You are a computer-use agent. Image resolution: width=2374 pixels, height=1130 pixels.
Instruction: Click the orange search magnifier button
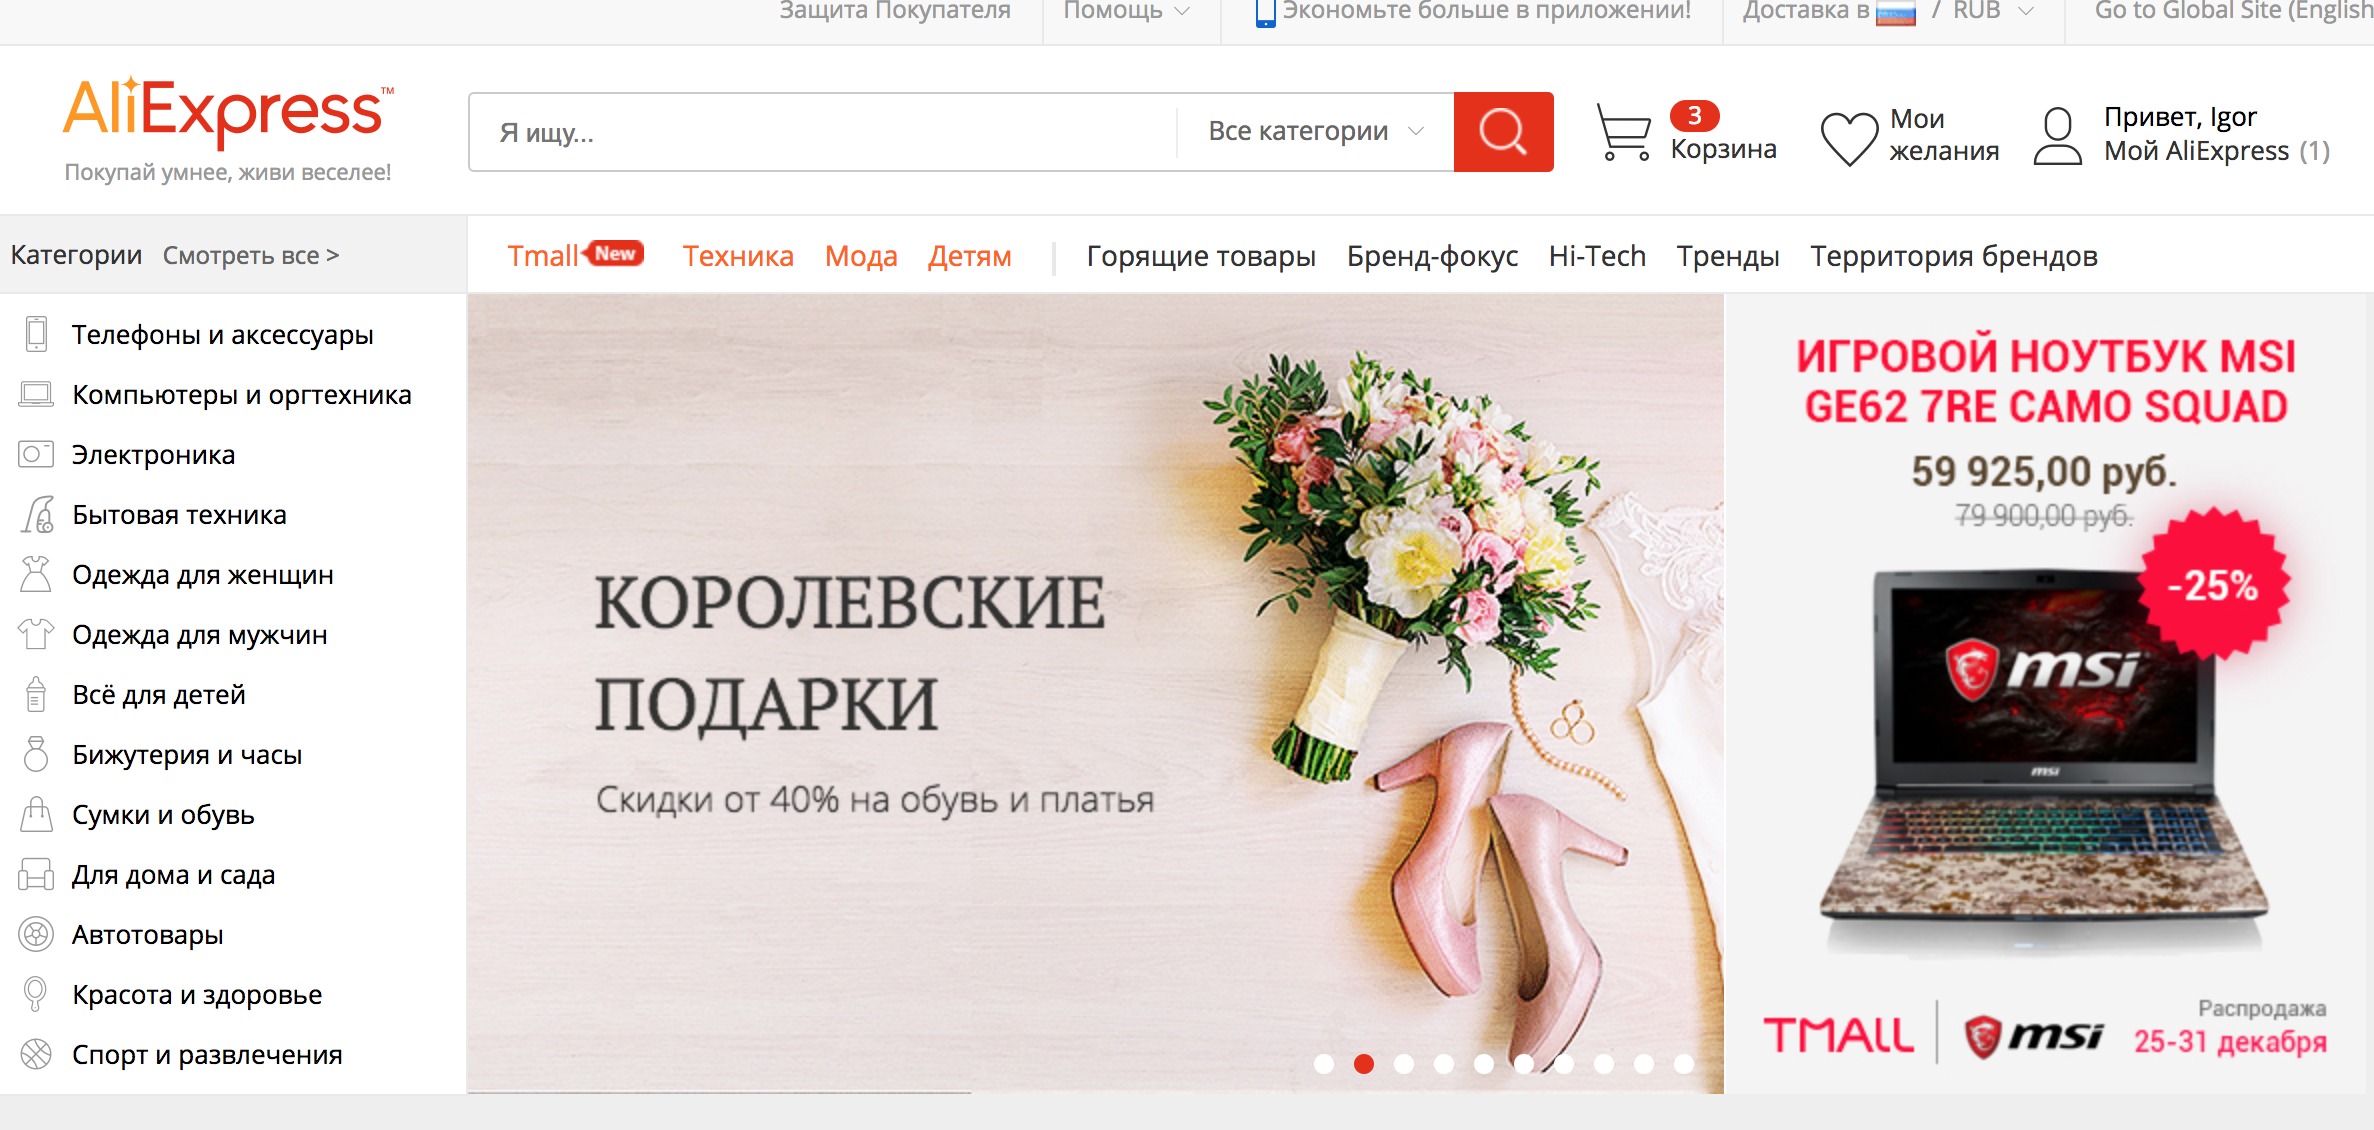[x=1503, y=132]
